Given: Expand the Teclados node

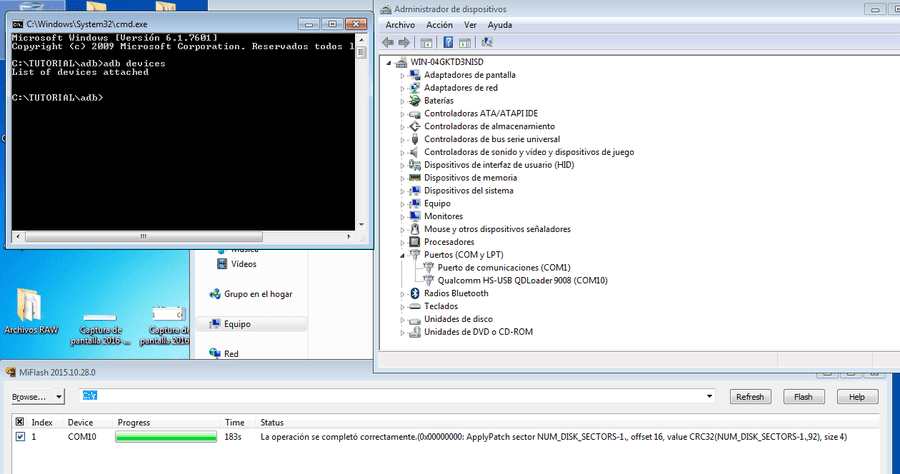Looking at the screenshot, I should click(x=402, y=307).
